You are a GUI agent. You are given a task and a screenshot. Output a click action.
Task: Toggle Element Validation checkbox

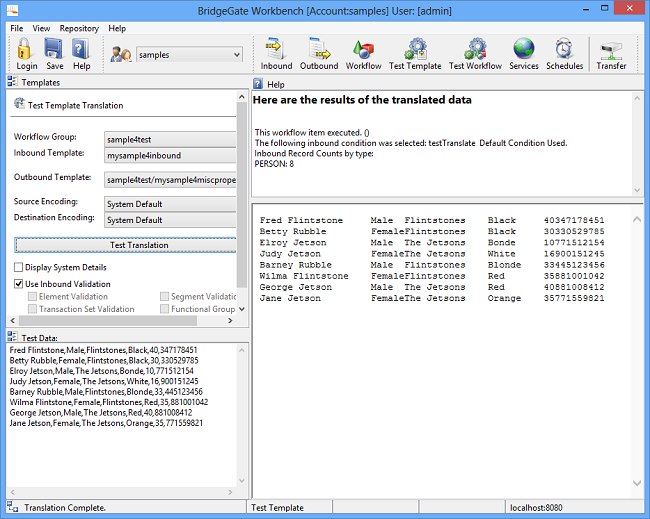[32, 296]
